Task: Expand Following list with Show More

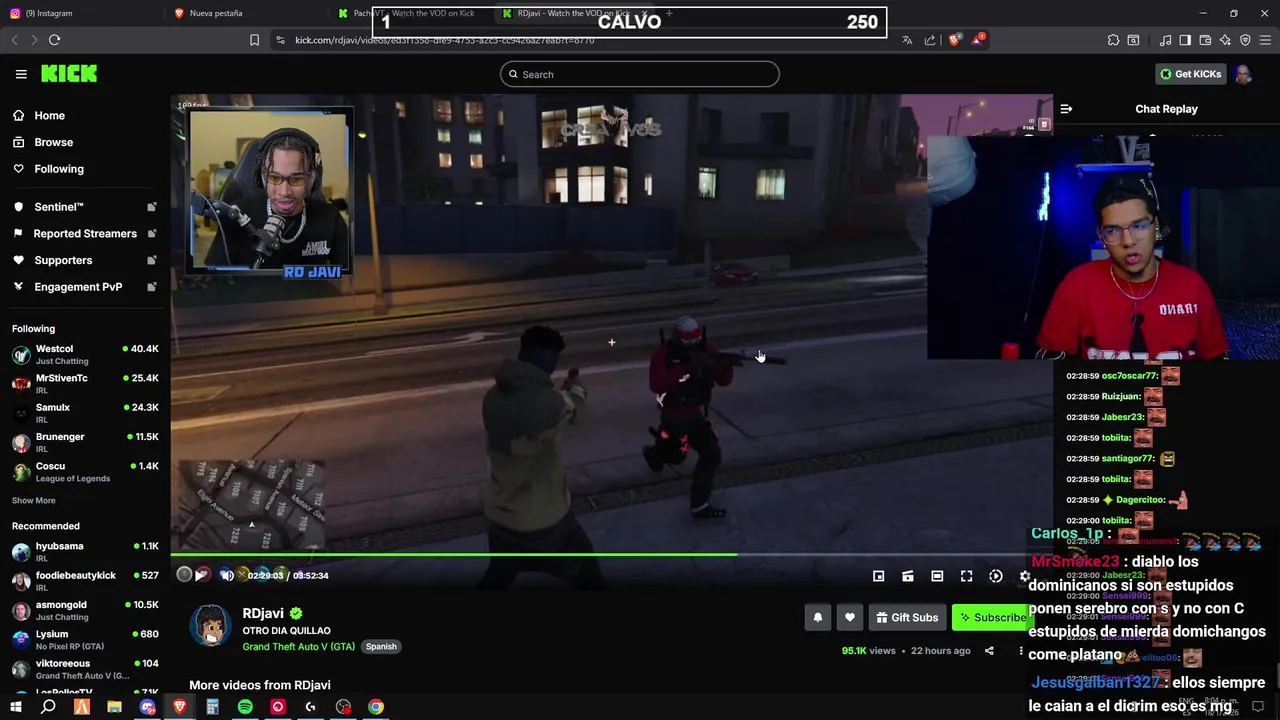Action: coord(34,500)
